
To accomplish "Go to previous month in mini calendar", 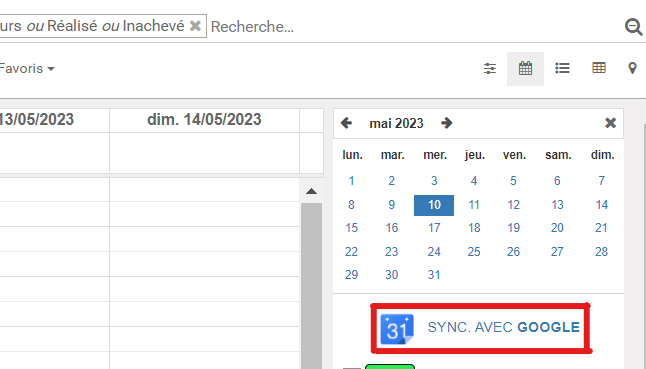I will tap(346, 123).
